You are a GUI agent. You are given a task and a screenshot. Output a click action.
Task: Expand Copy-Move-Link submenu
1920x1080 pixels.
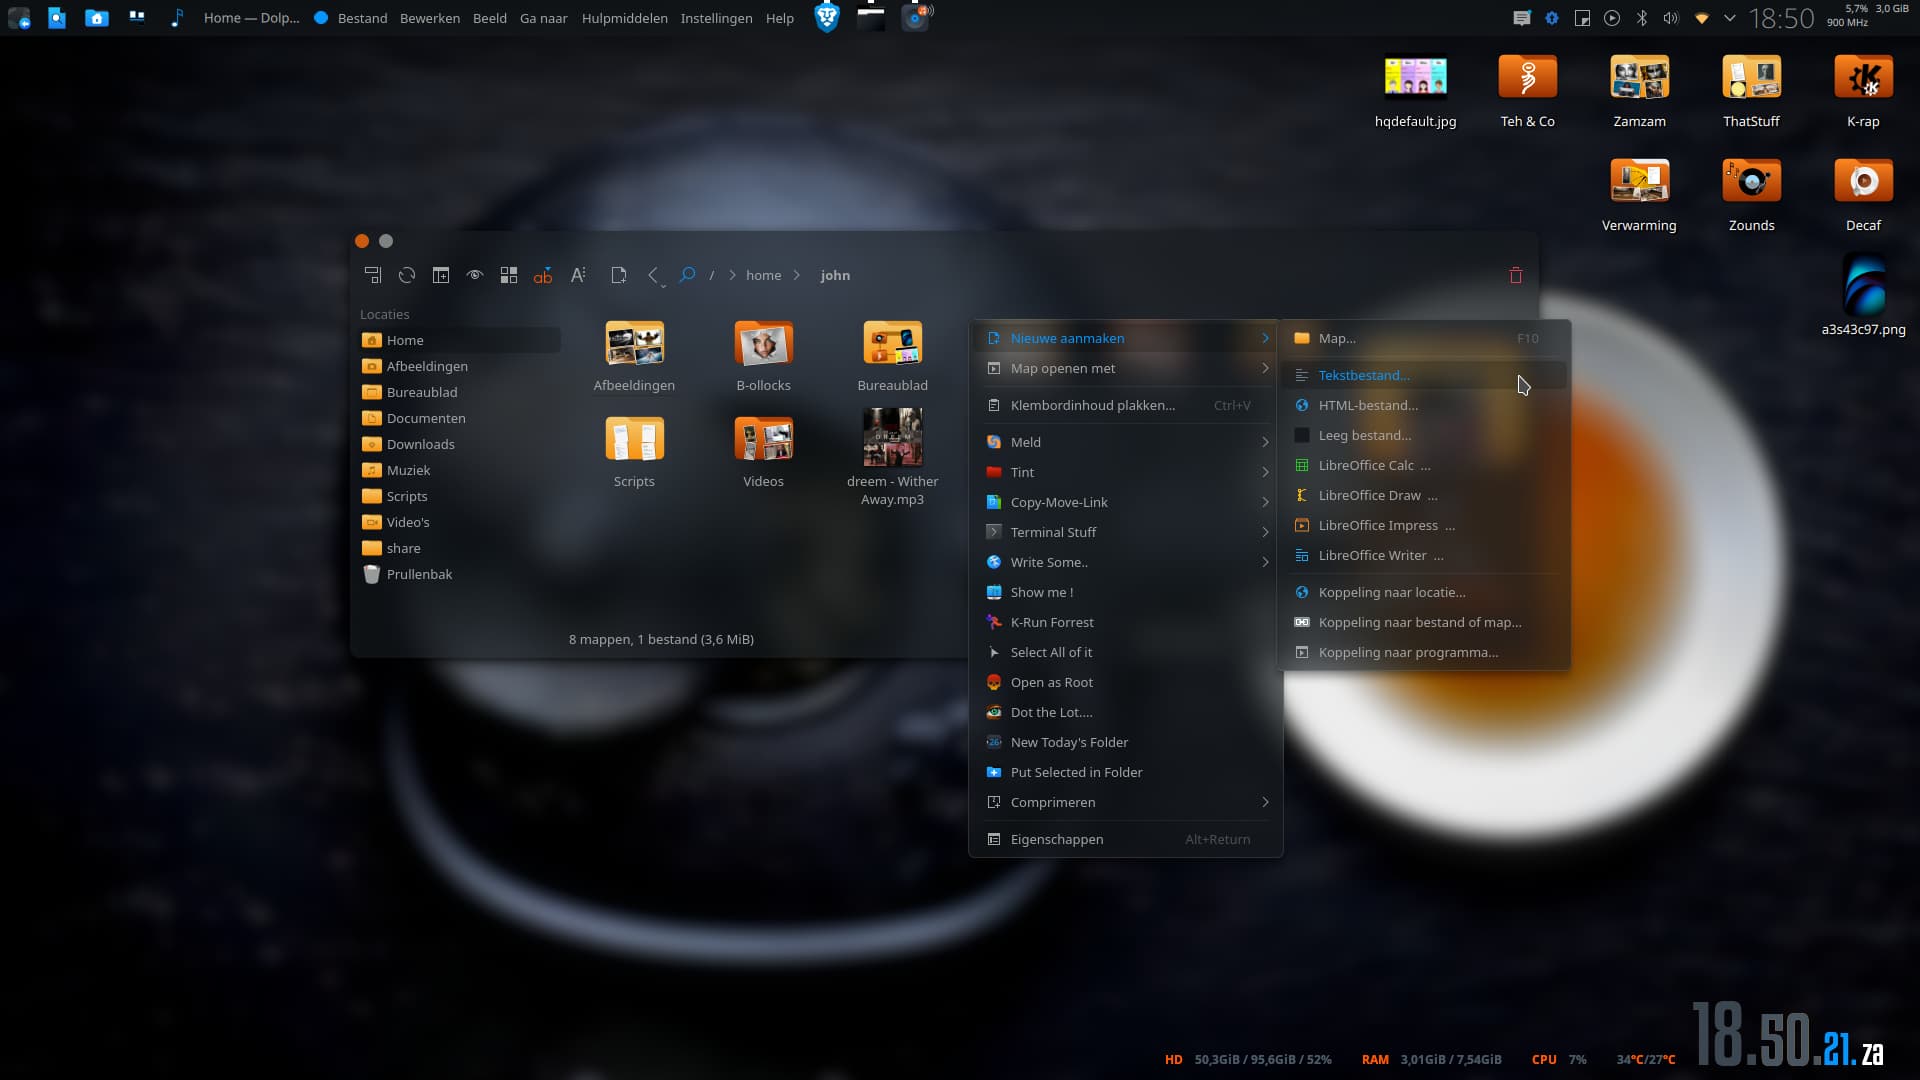click(x=1126, y=502)
